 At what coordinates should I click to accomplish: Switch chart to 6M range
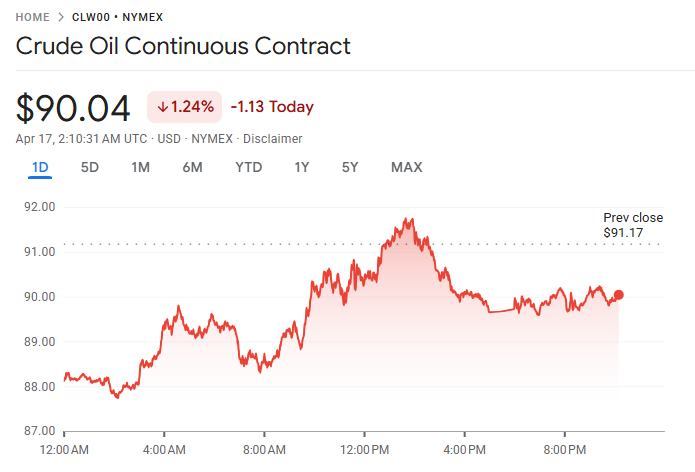pos(192,167)
